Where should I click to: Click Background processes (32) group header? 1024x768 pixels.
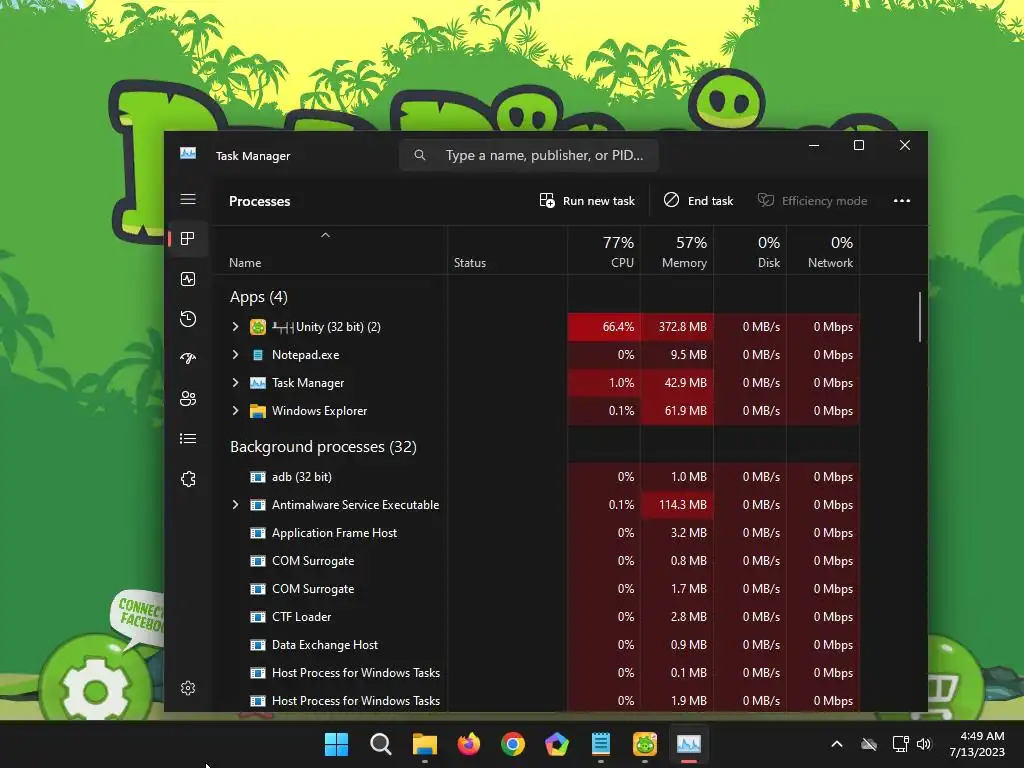point(323,447)
